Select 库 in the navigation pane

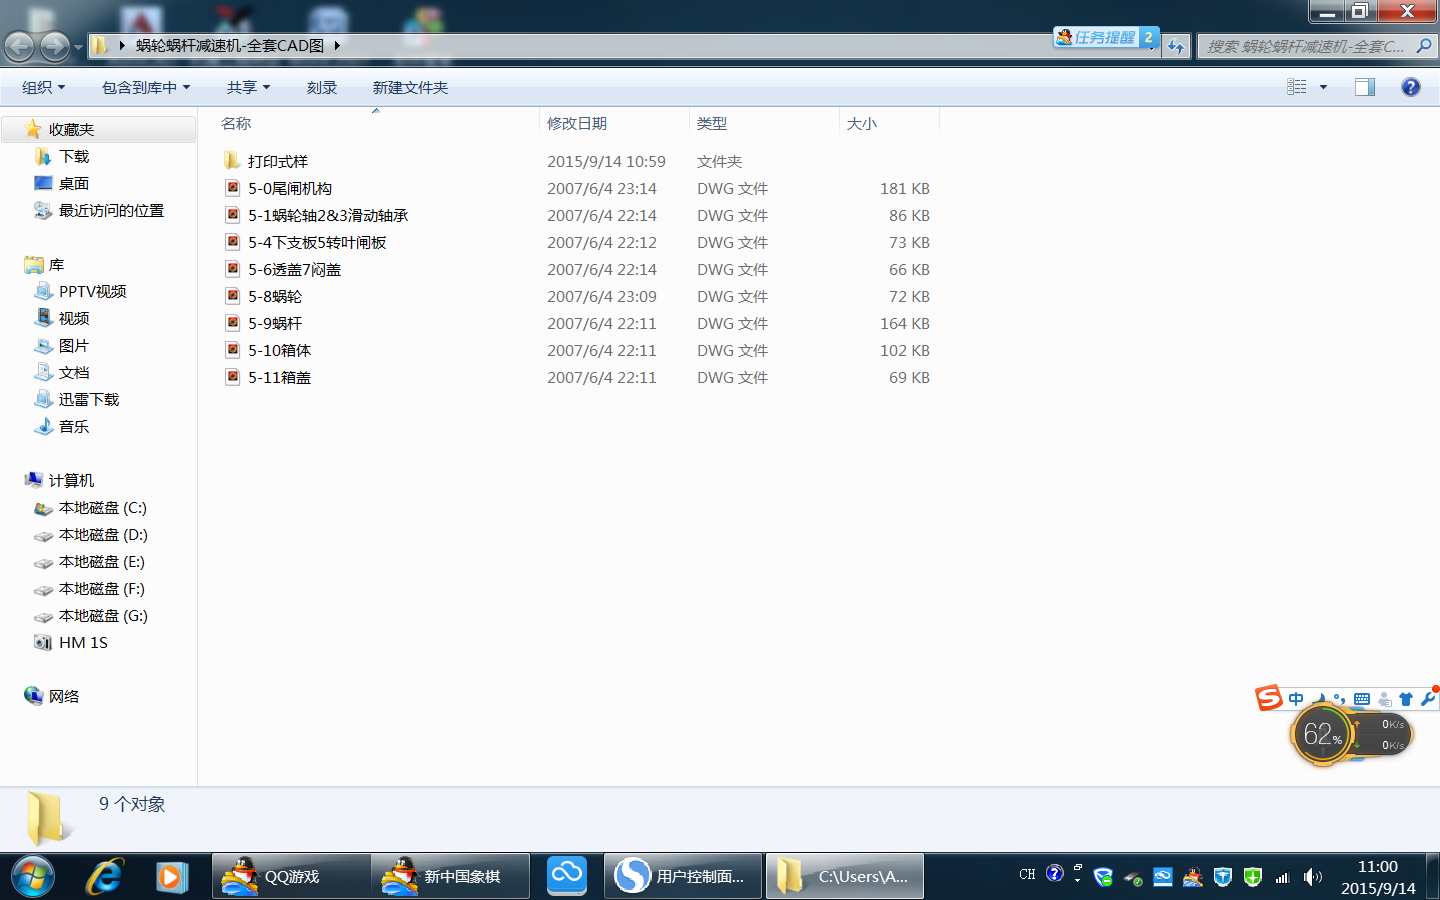[56, 265]
